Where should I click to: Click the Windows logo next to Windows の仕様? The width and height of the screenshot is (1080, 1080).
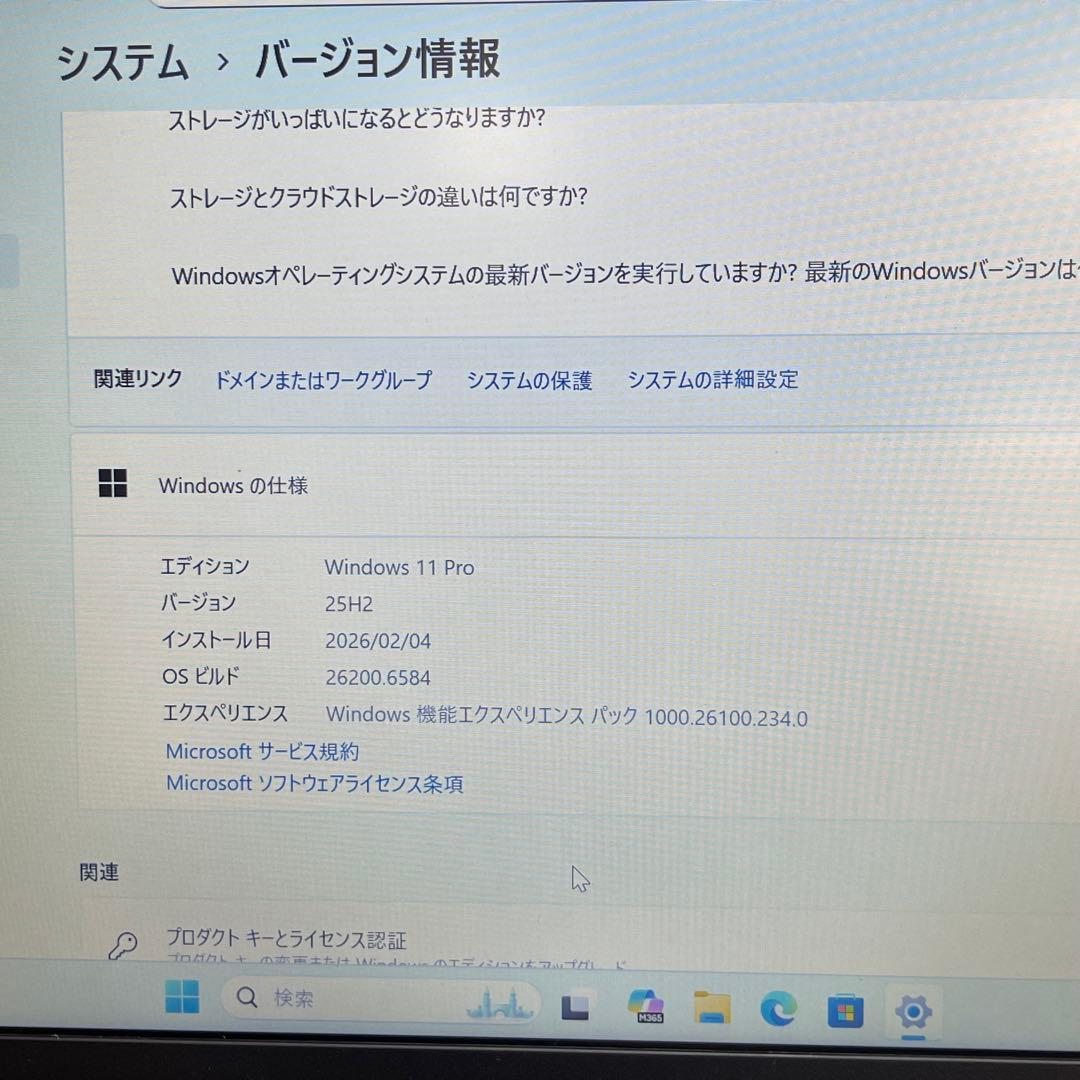pyautogui.click(x=112, y=484)
